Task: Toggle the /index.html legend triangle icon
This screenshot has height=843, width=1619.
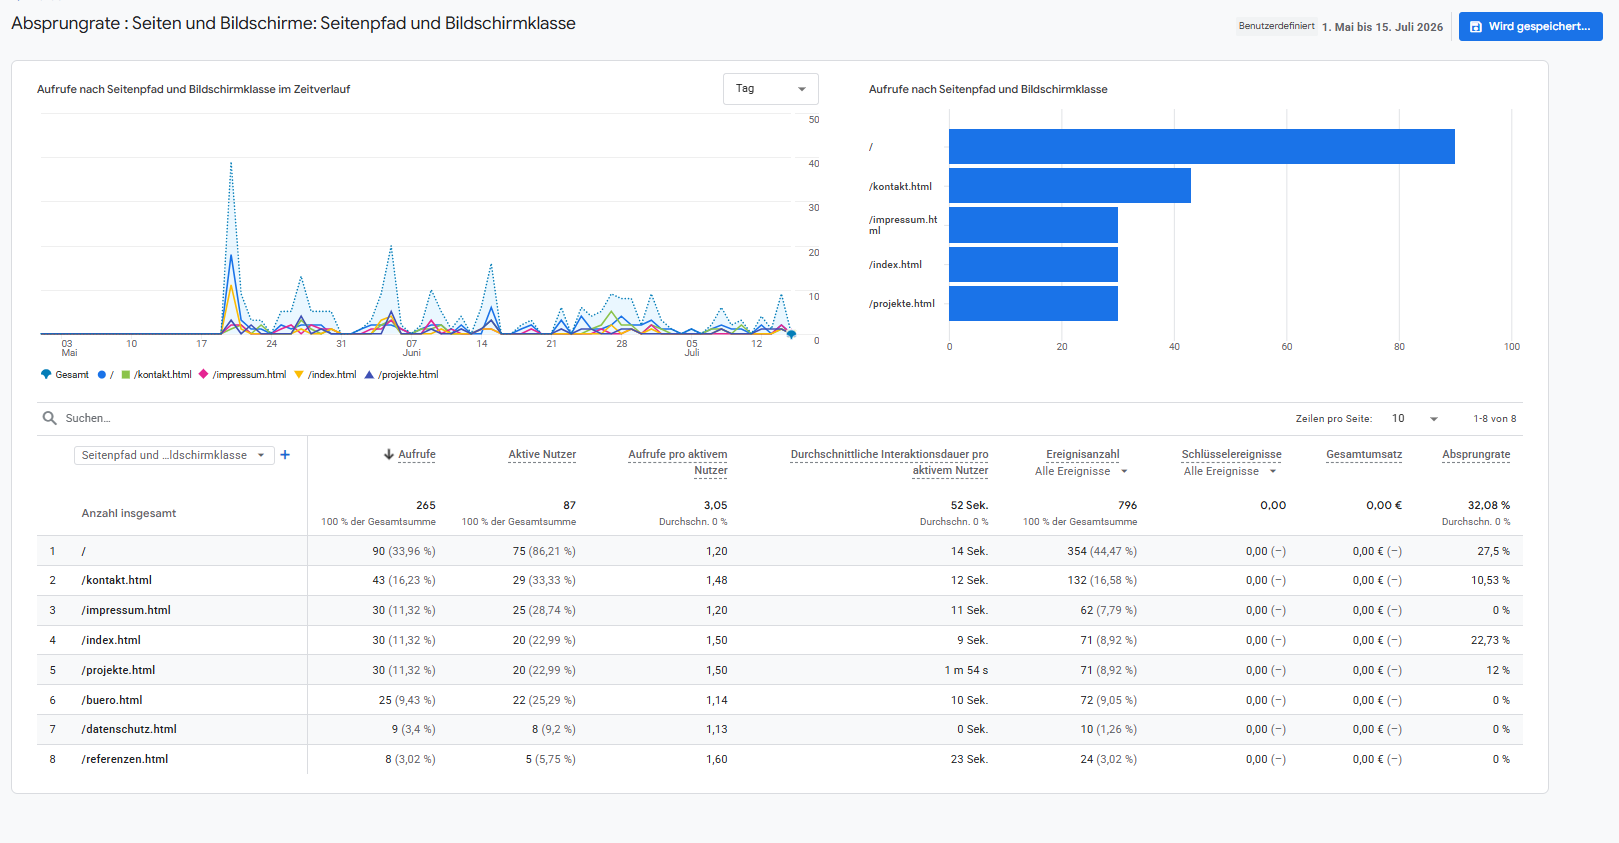Action: pos(299,375)
